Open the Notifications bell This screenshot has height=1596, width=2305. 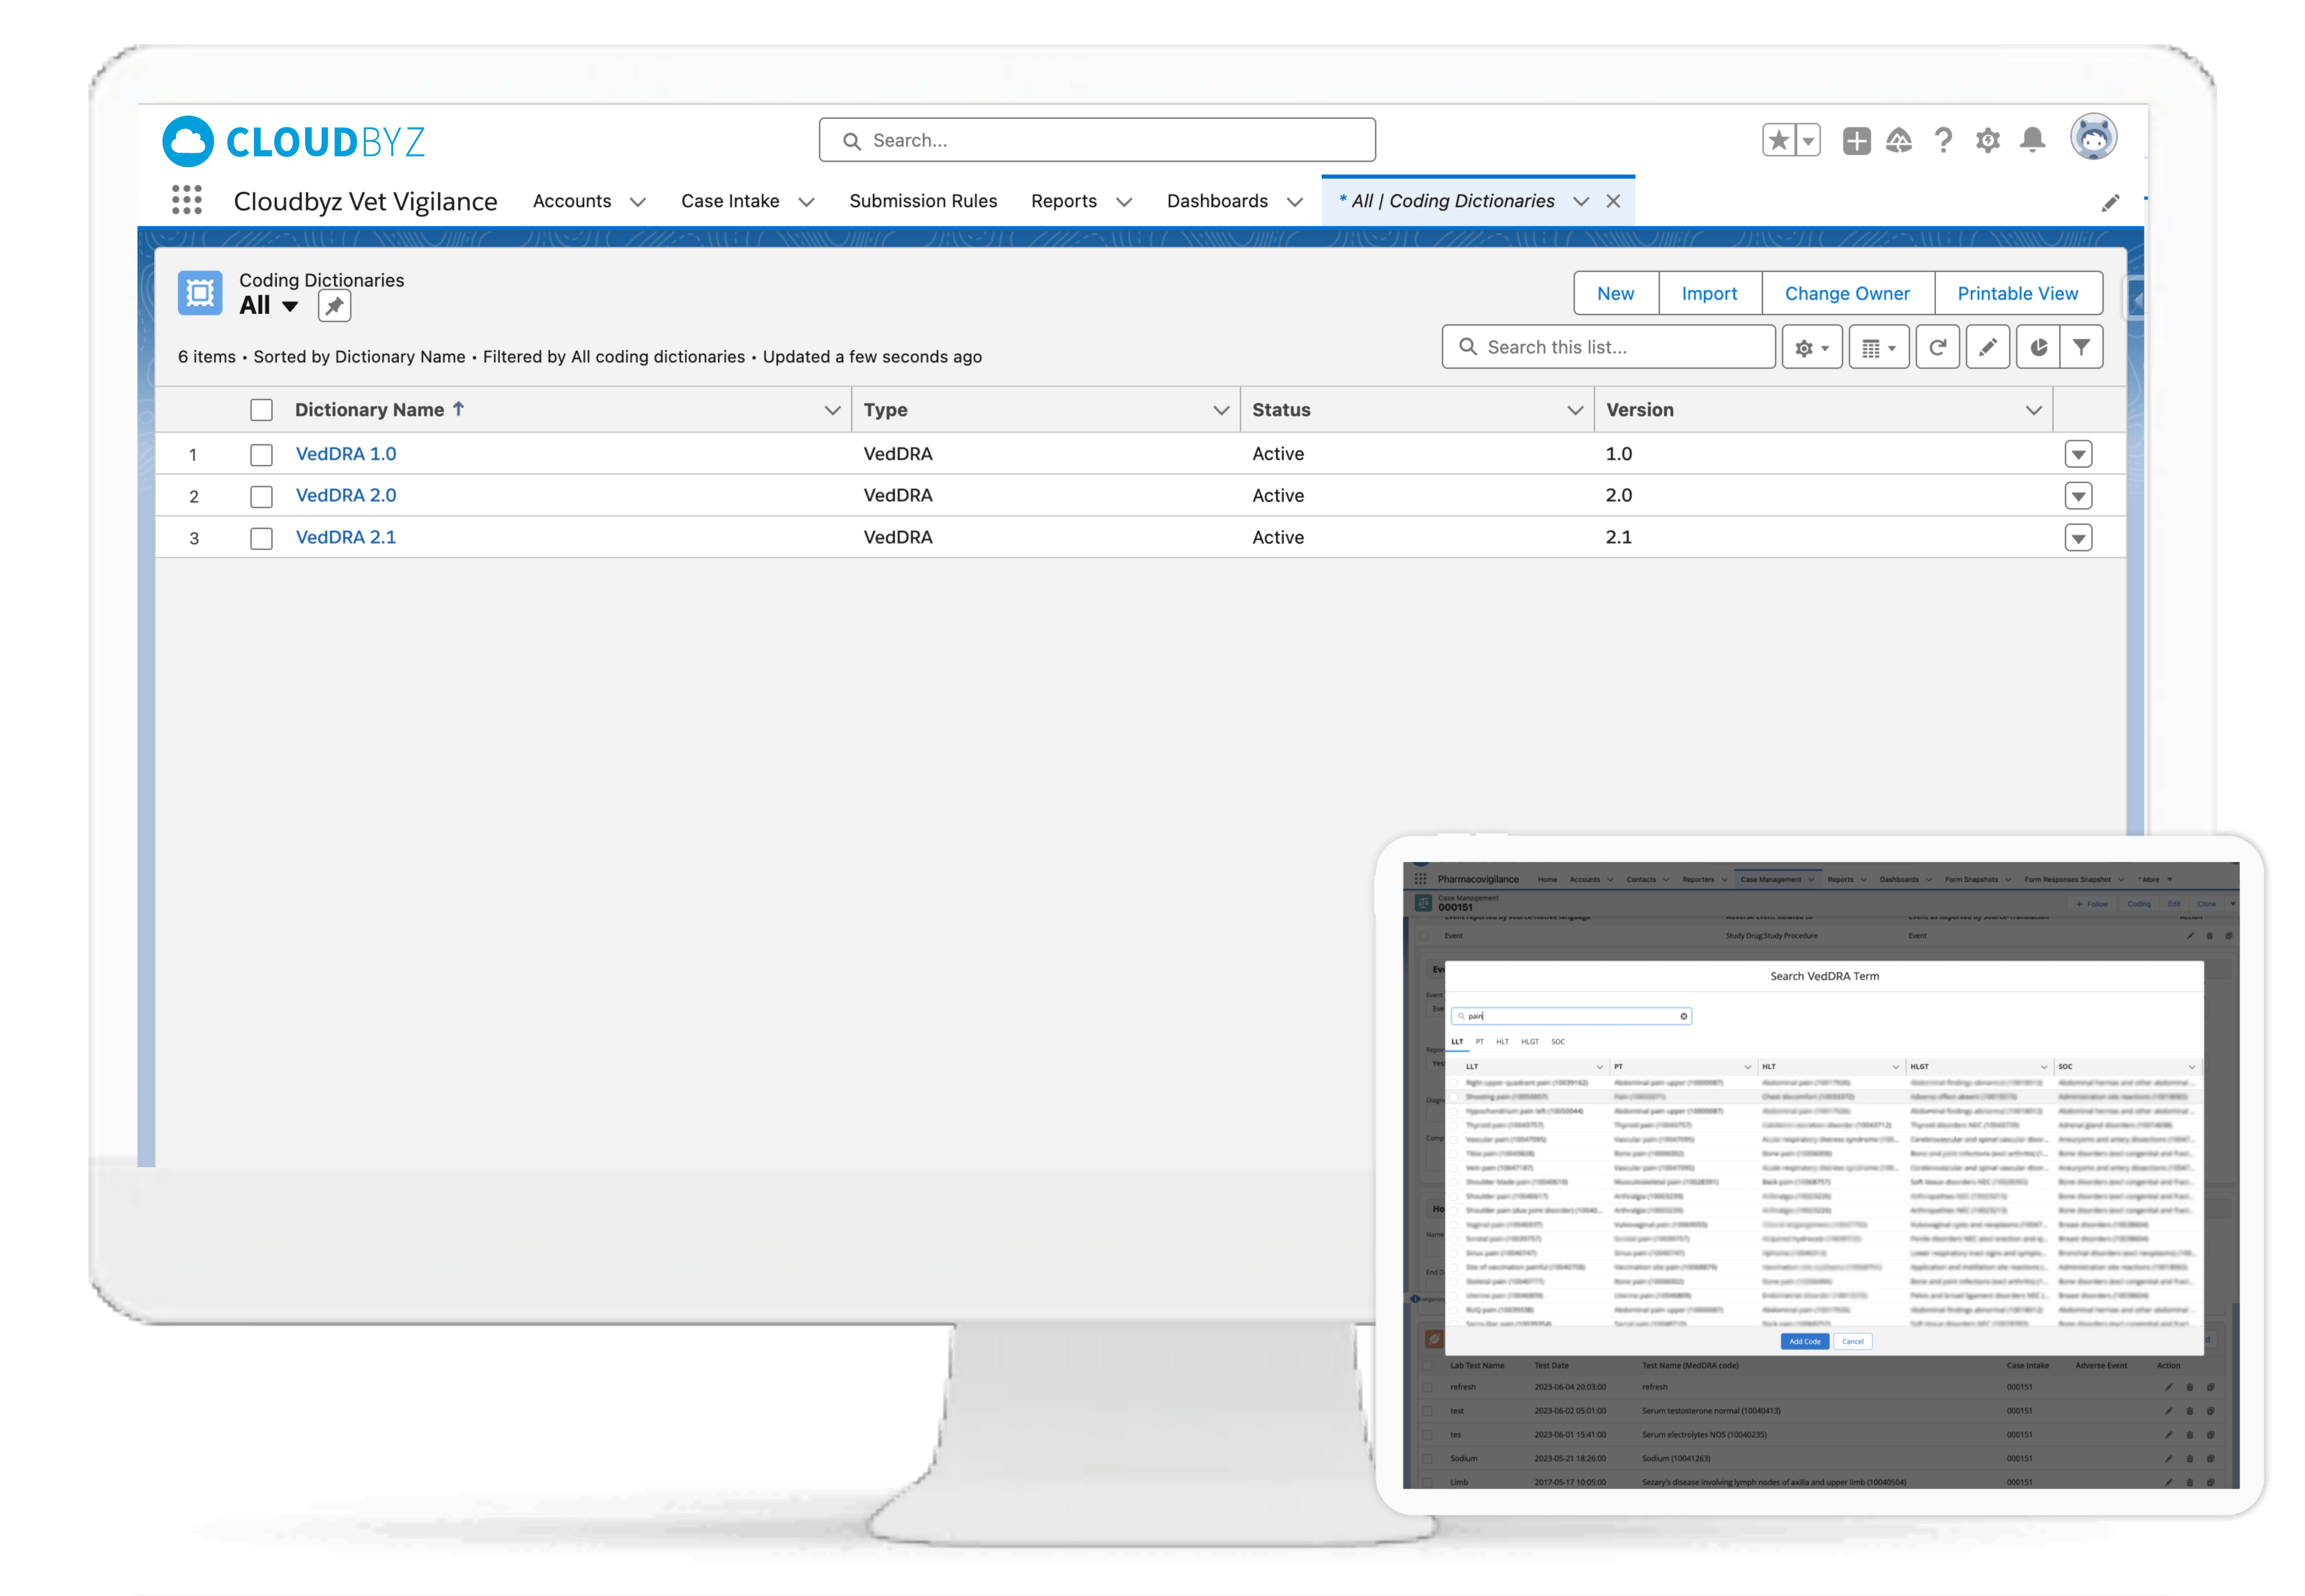pyautogui.click(x=2032, y=140)
